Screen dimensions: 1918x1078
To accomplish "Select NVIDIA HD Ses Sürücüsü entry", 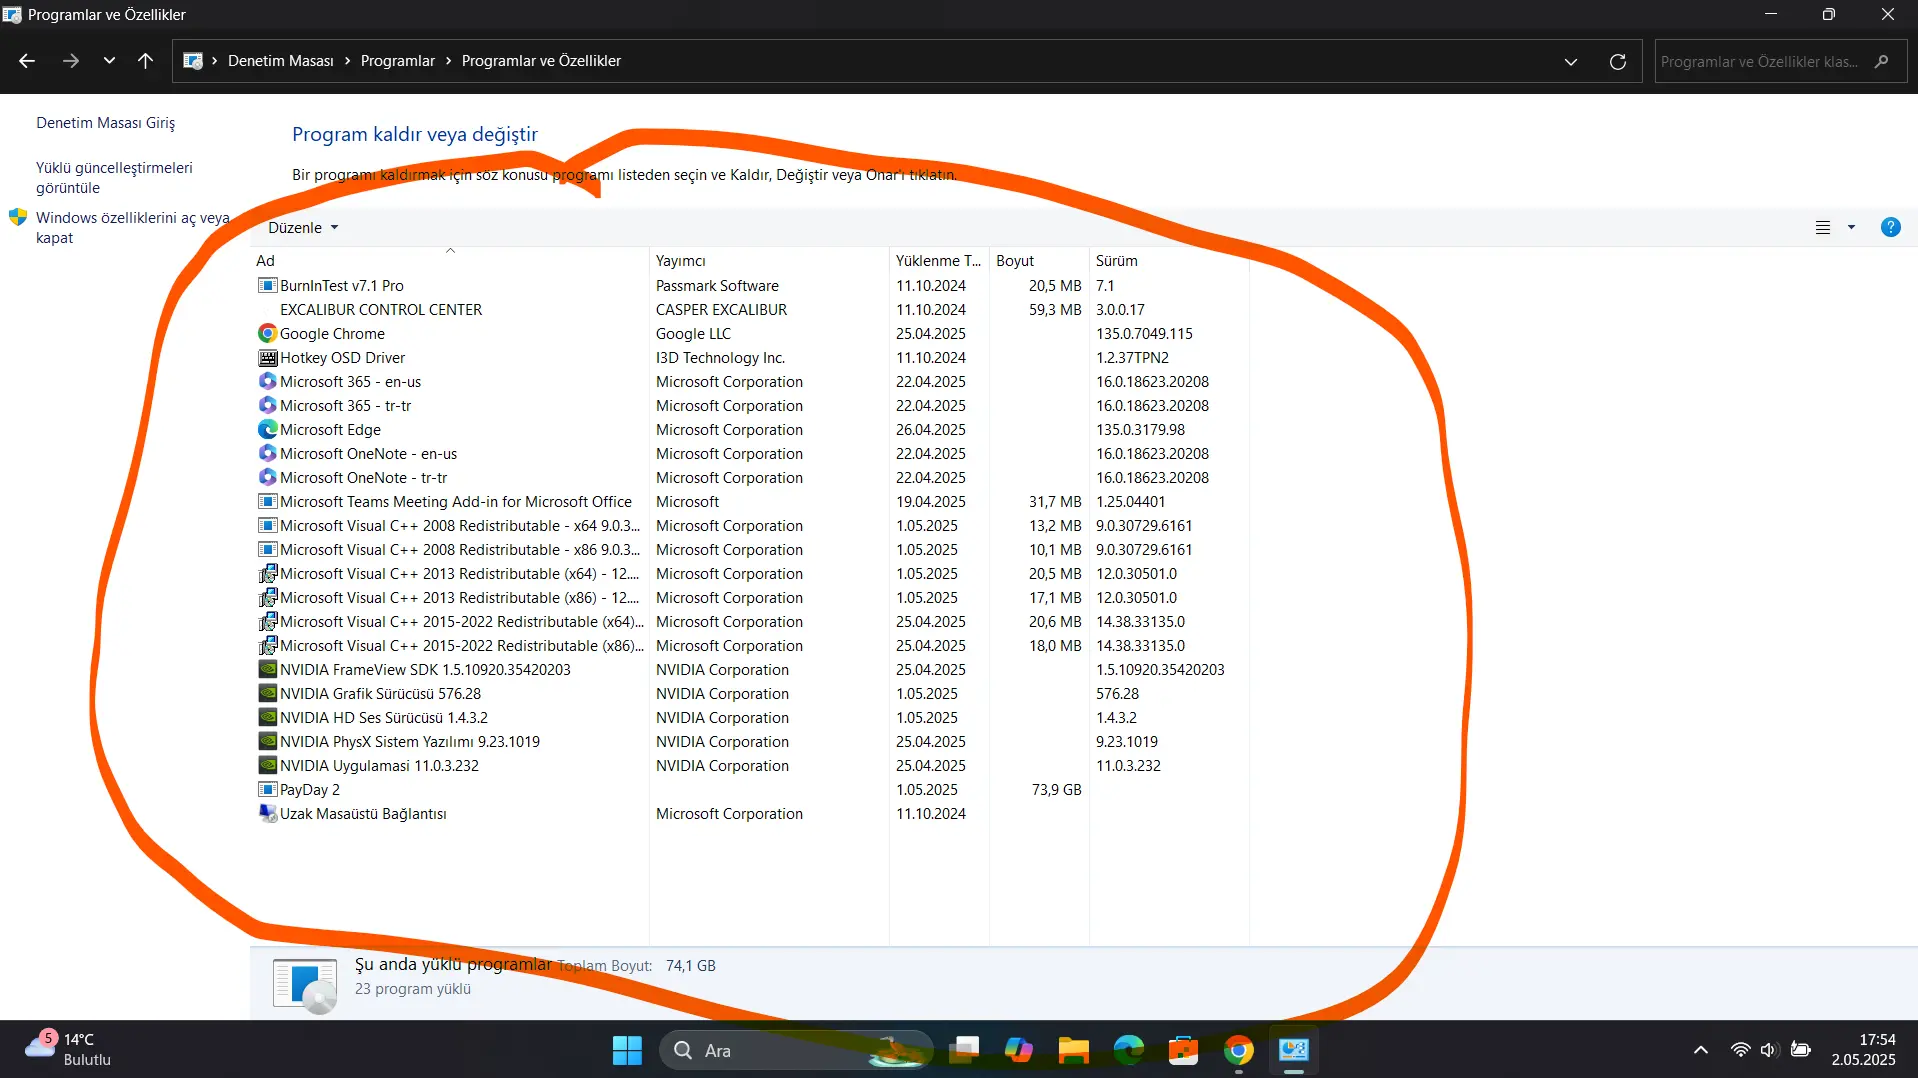I will pyautogui.click(x=384, y=718).
